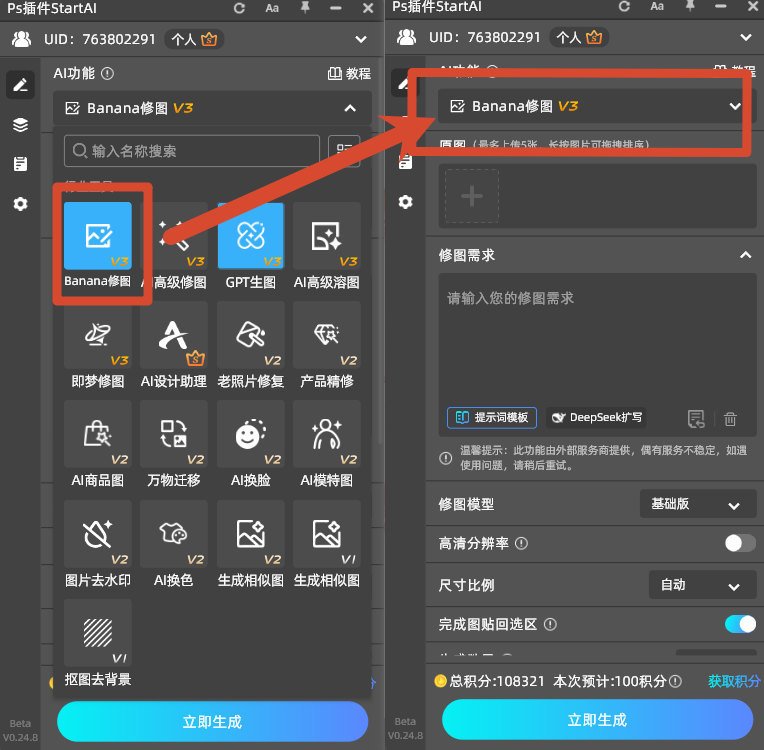Open 修图模型 基础版 dropdown
The image size is (764, 750).
click(x=697, y=504)
